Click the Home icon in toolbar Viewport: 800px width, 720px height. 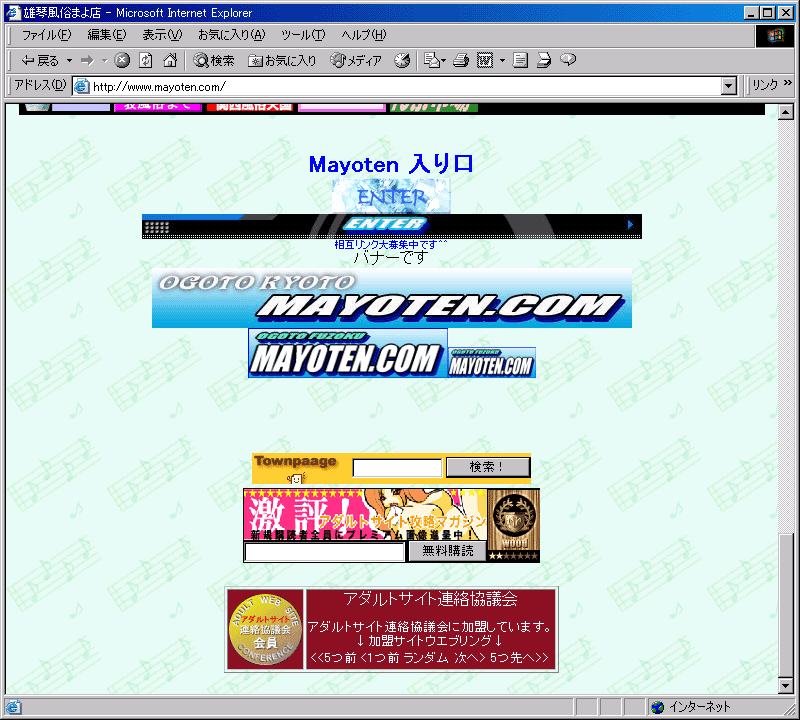(x=170, y=61)
